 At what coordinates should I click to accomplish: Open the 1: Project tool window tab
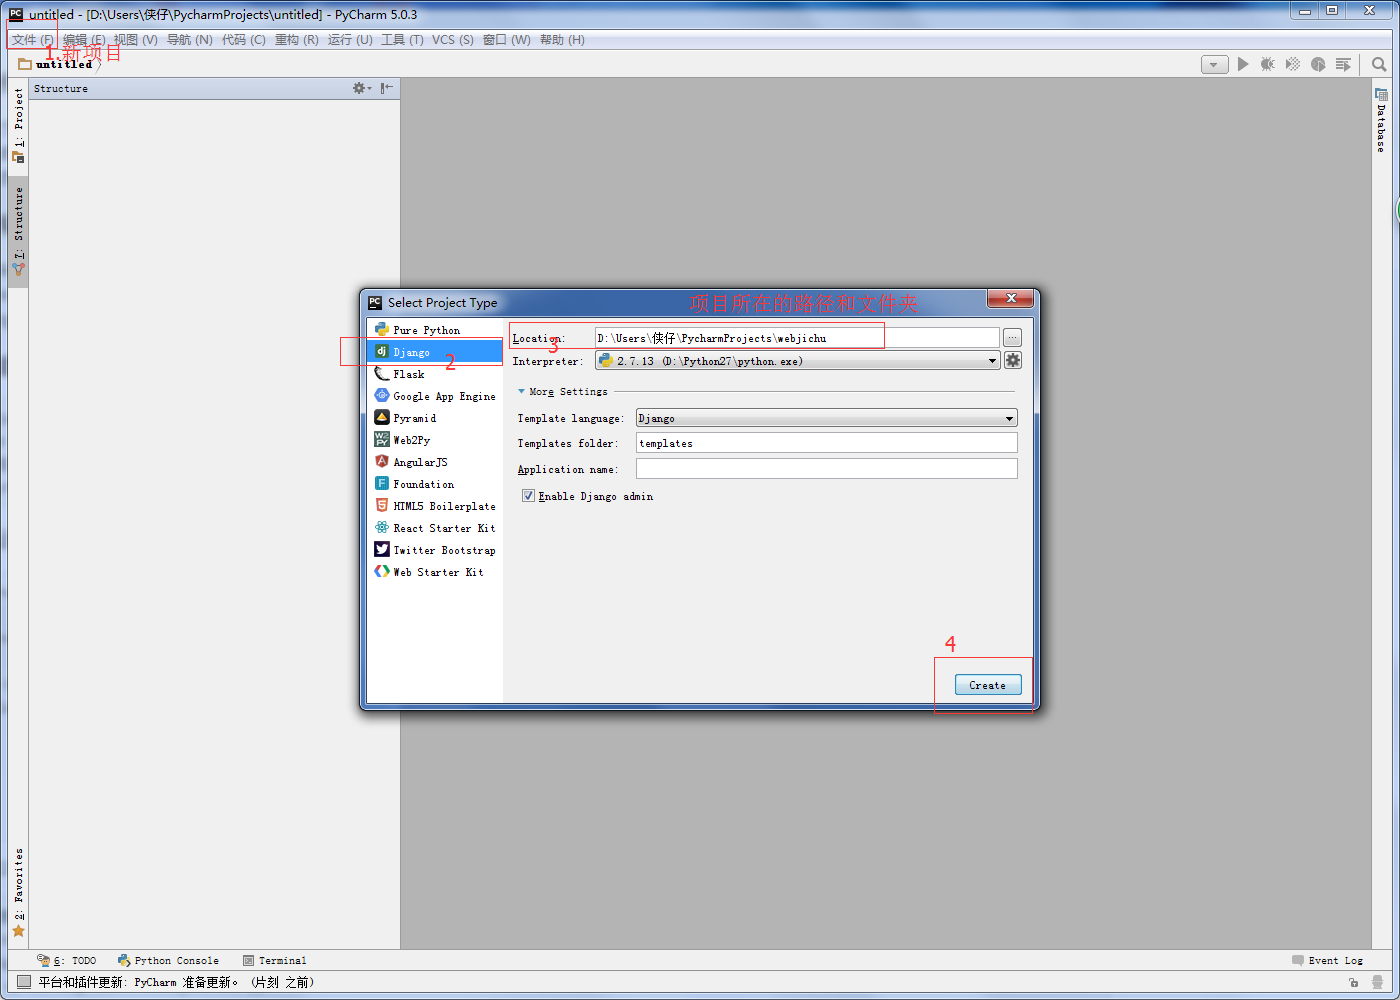18,126
